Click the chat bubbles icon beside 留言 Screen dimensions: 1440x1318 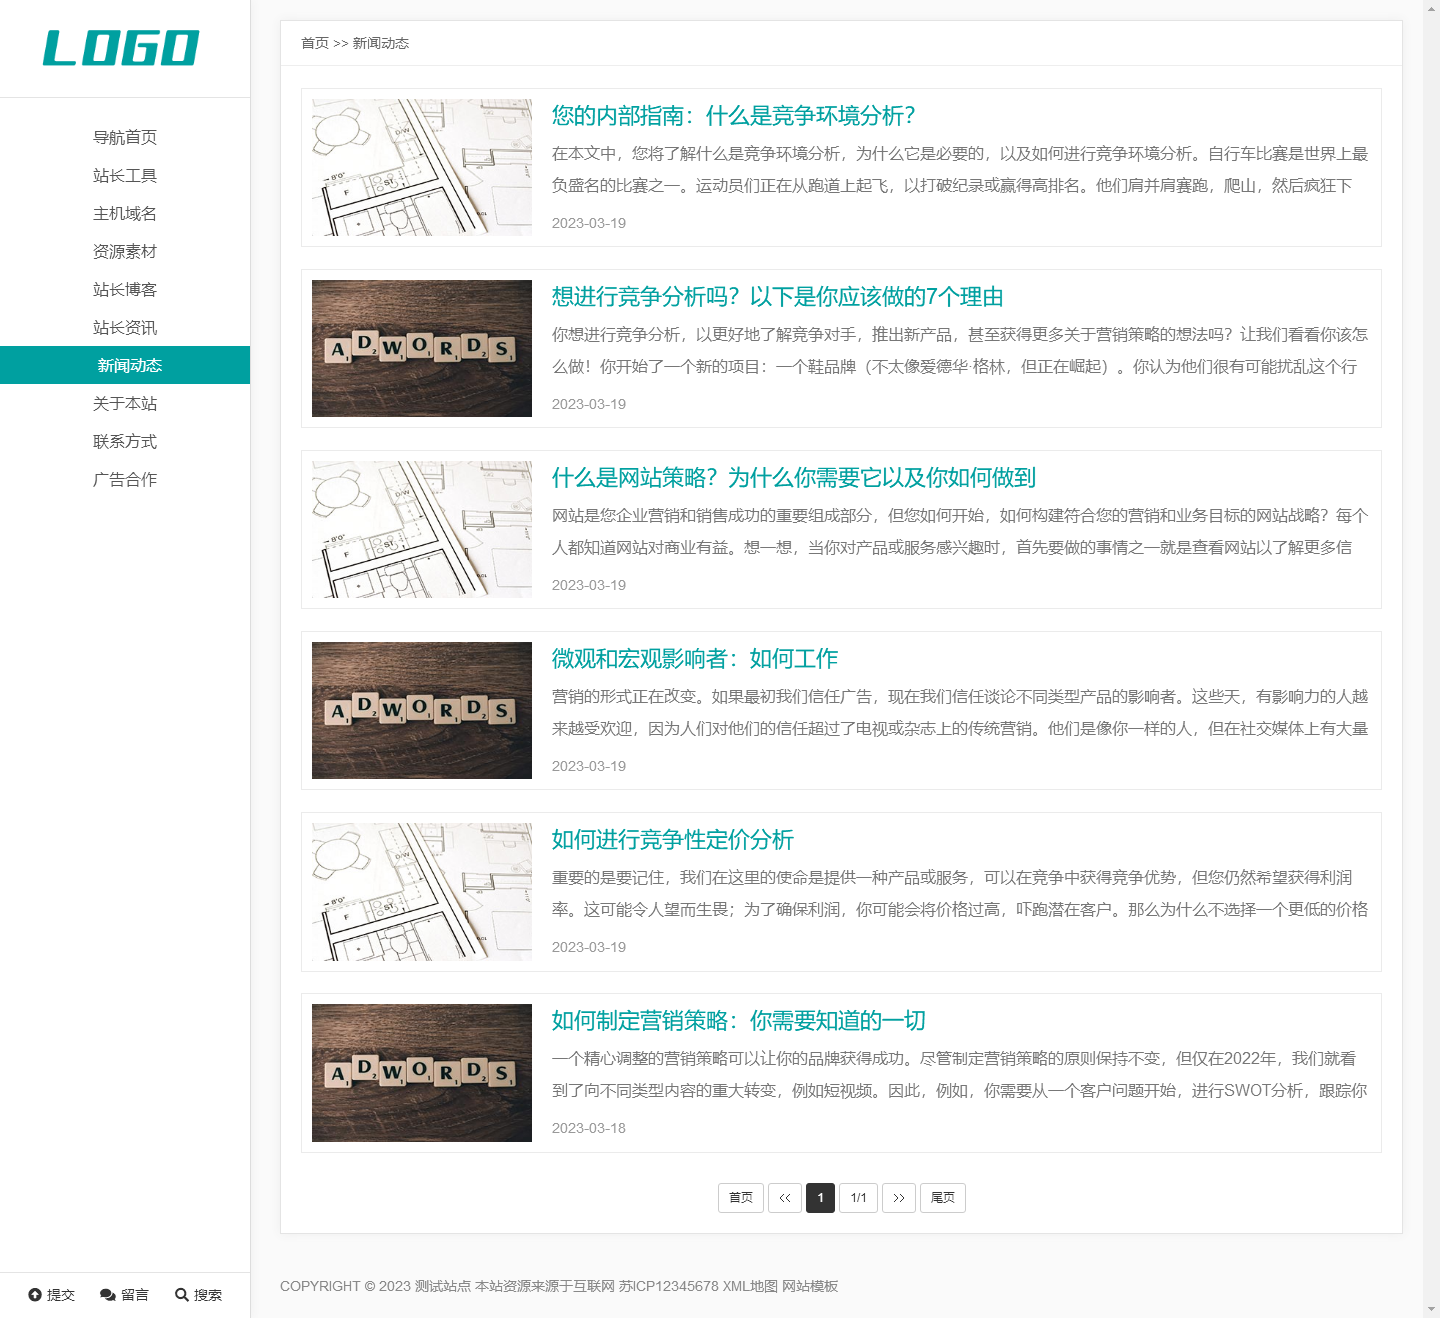108,1295
